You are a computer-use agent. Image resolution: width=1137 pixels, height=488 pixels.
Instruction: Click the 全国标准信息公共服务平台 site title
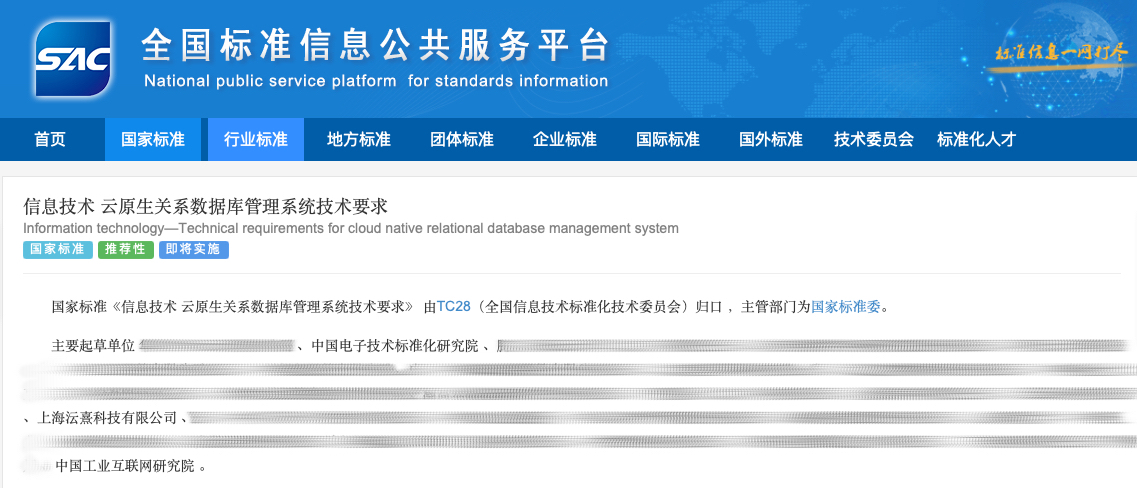(x=375, y=45)
